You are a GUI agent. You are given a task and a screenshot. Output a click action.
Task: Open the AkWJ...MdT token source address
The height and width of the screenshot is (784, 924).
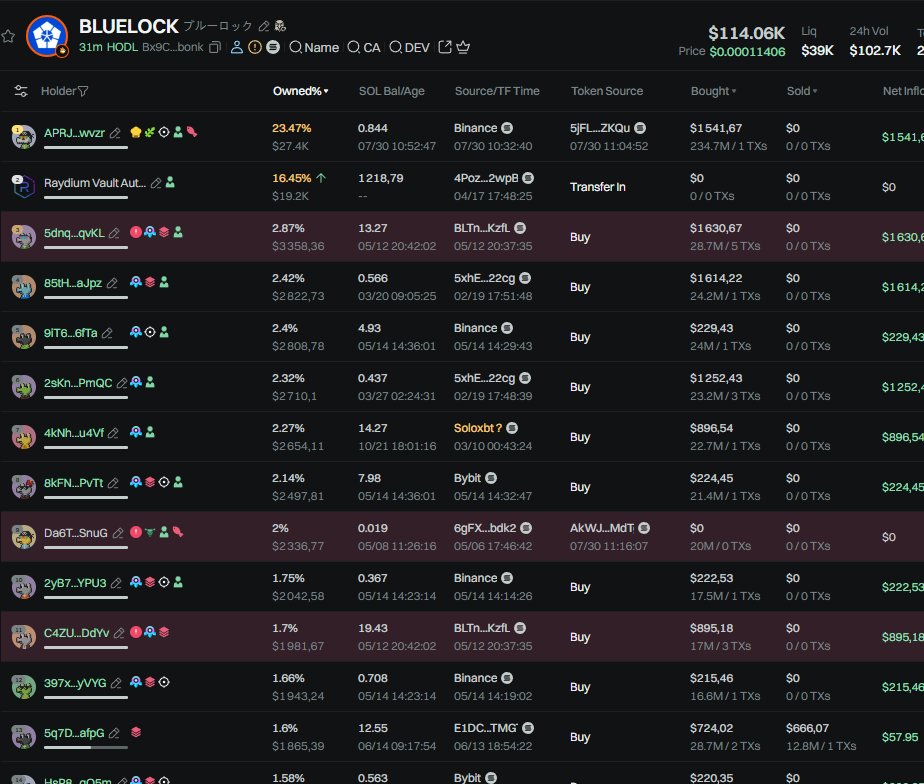tap(602, 528)
